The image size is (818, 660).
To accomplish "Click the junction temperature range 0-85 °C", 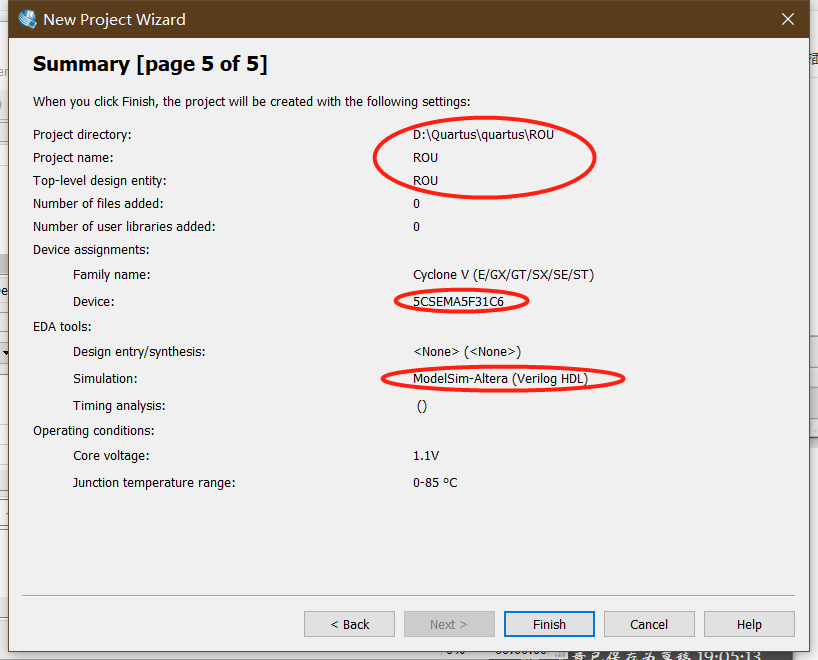I will point(435,483).
